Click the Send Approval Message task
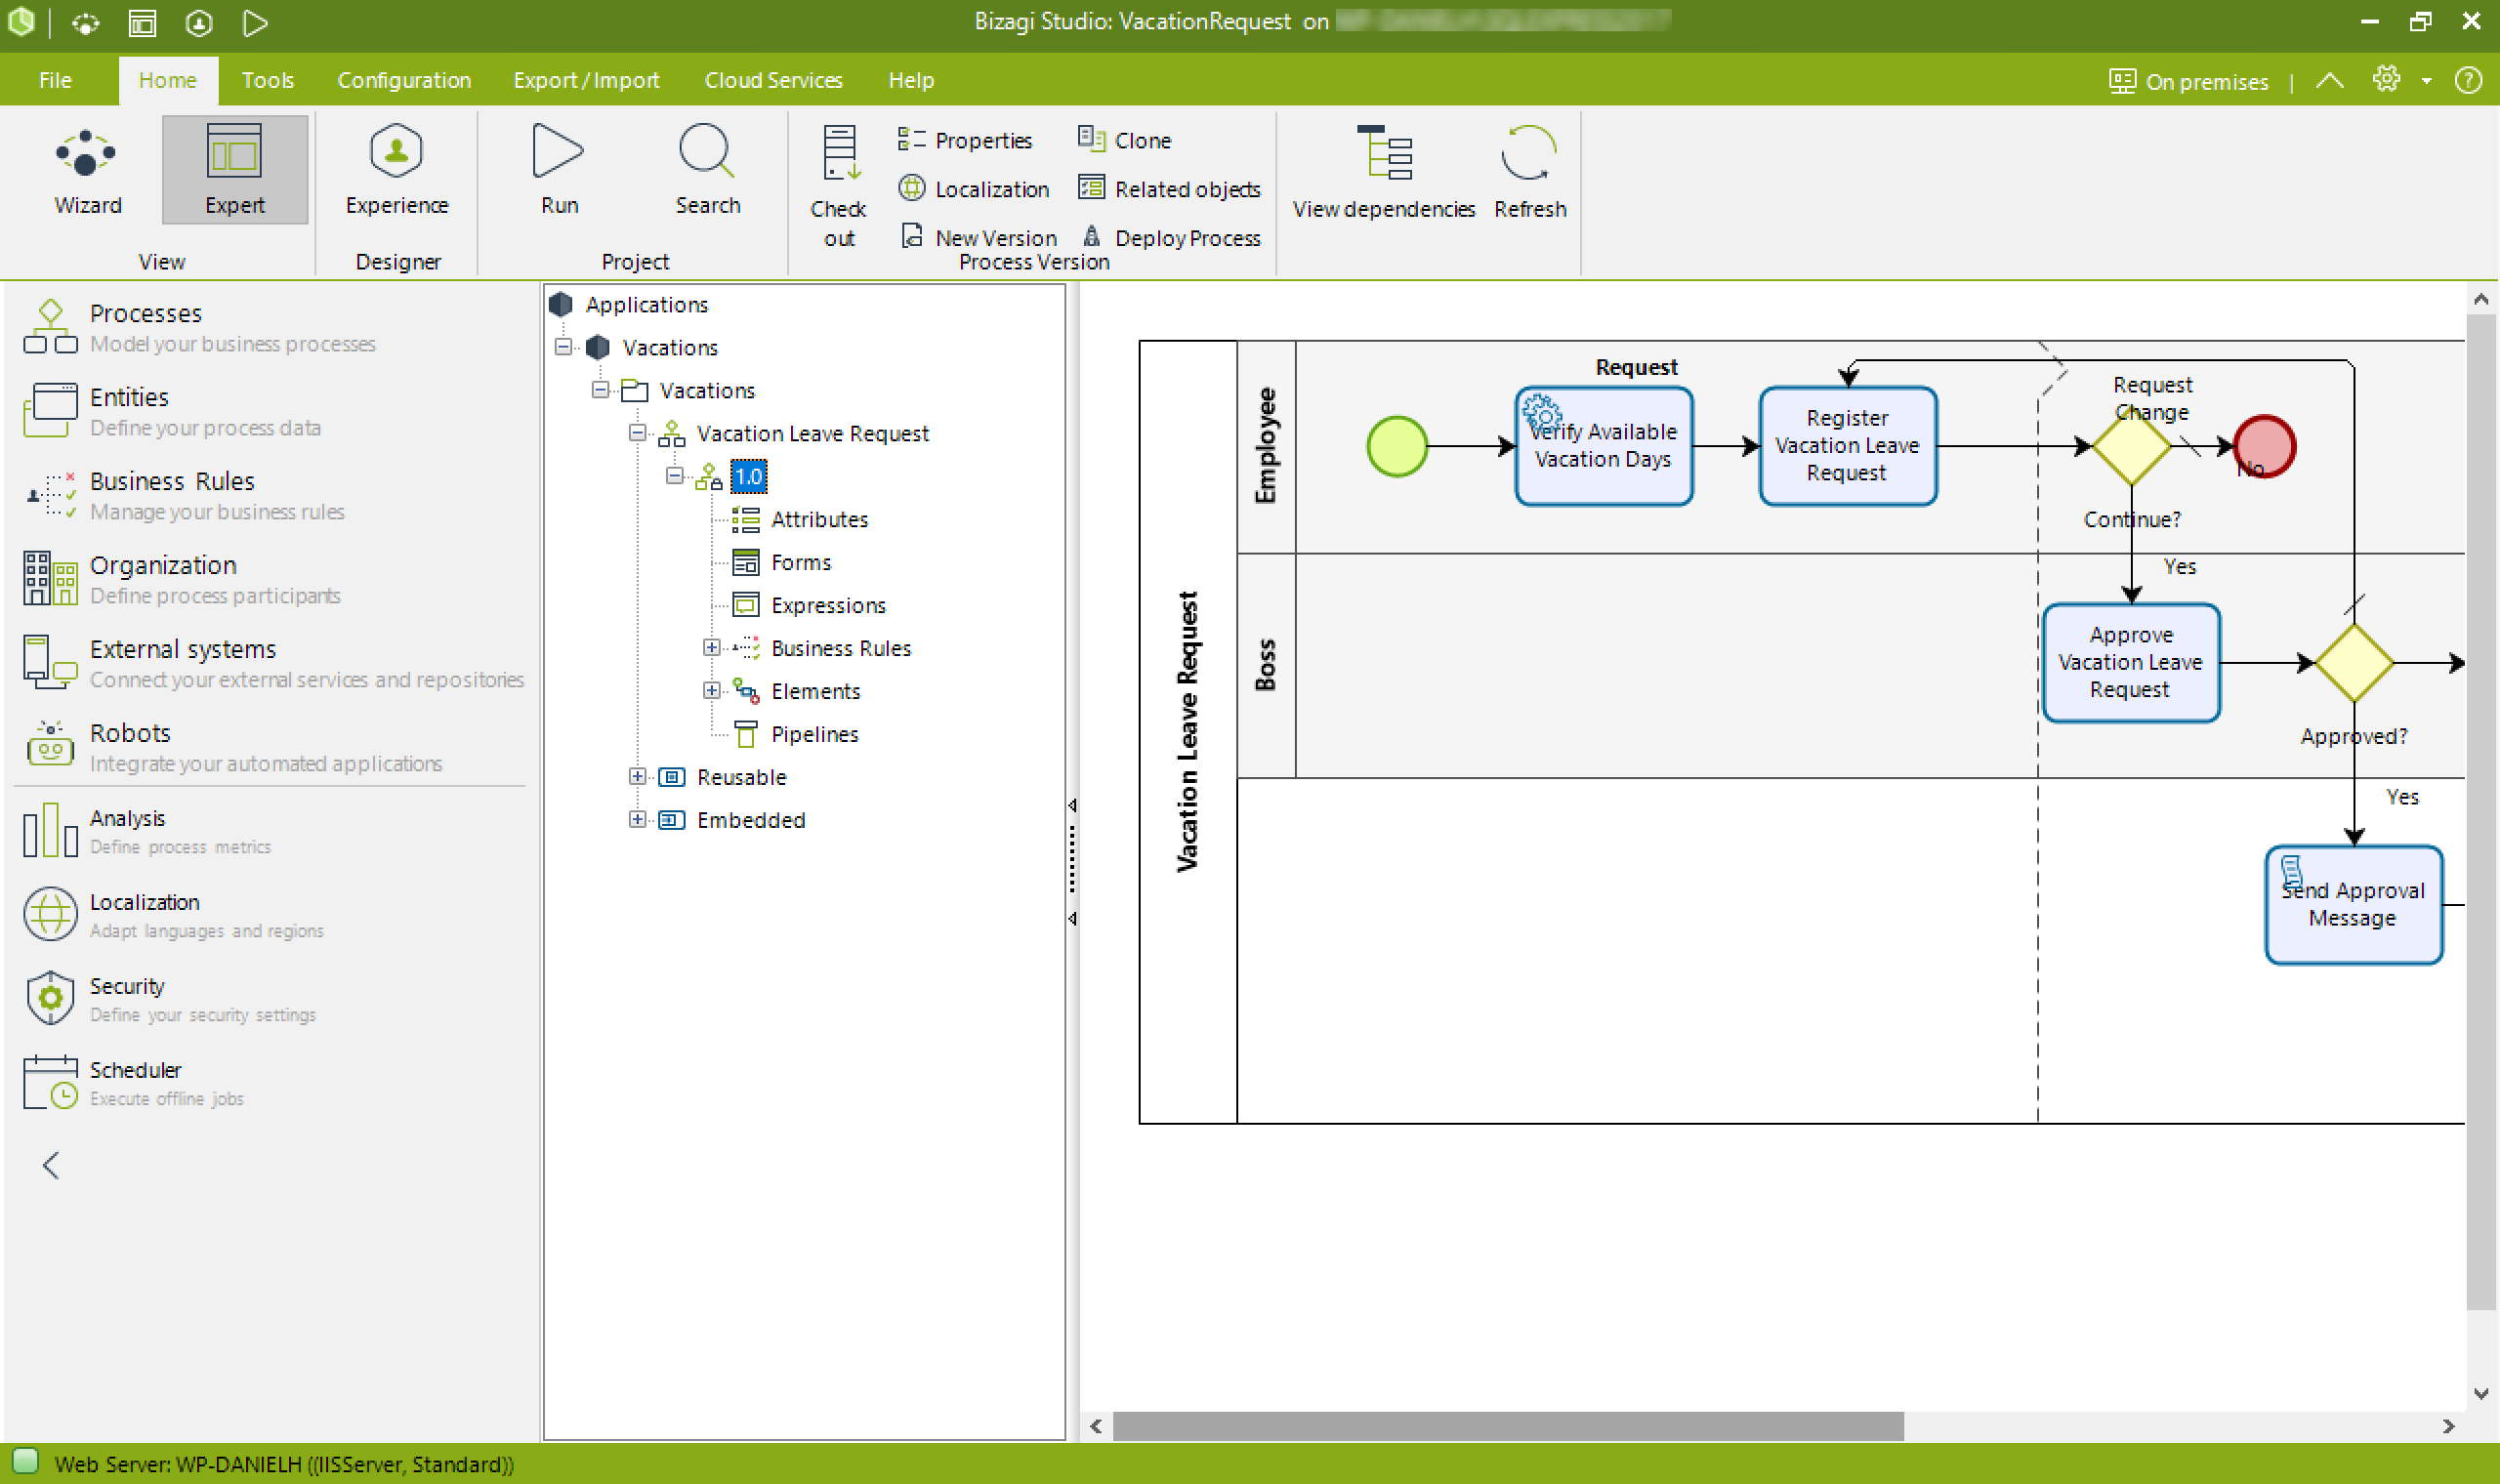This screenshot has width=2500, height=1484. coord(2354,905)
